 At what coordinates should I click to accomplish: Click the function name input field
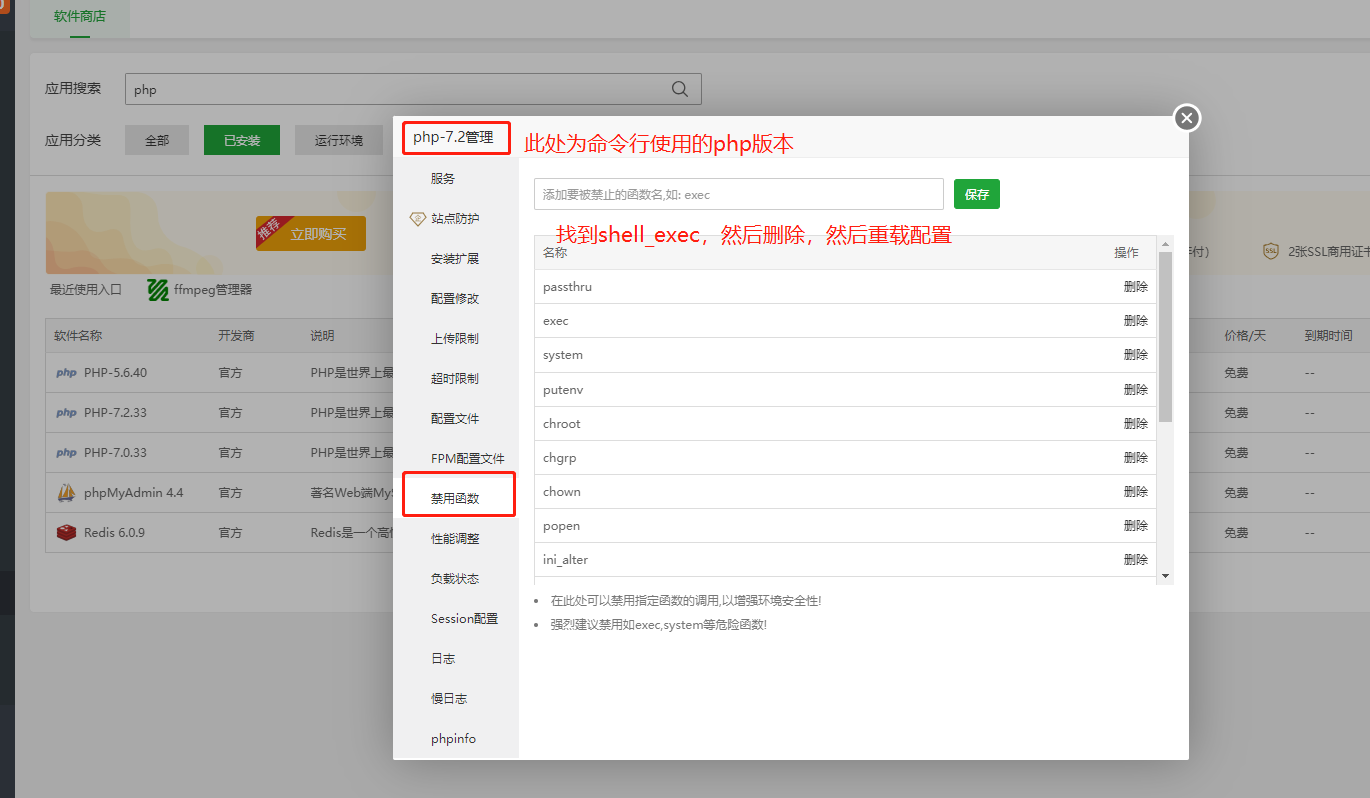click(738, 194)
